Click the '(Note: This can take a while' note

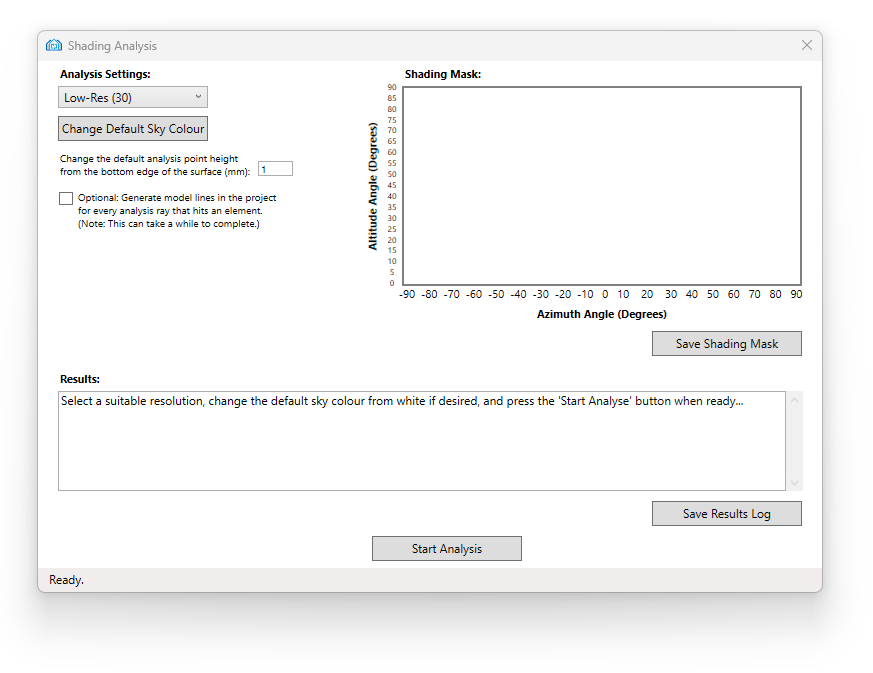point(169,224)
